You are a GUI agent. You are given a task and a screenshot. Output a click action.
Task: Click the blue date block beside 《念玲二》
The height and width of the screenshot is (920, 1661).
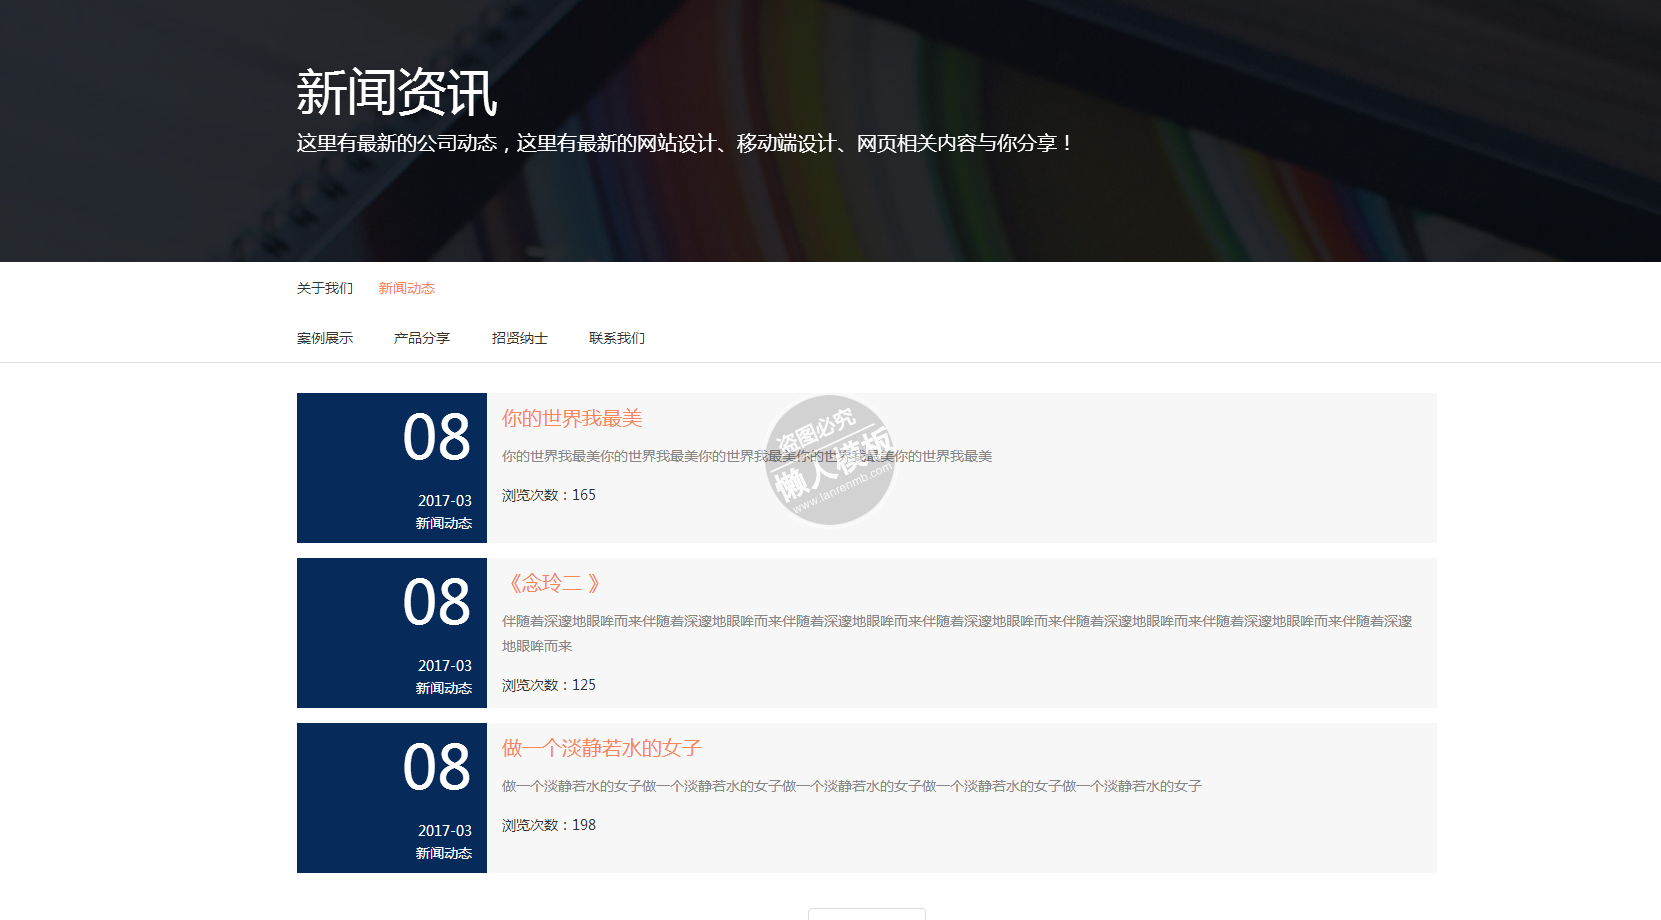coord(392,633)
